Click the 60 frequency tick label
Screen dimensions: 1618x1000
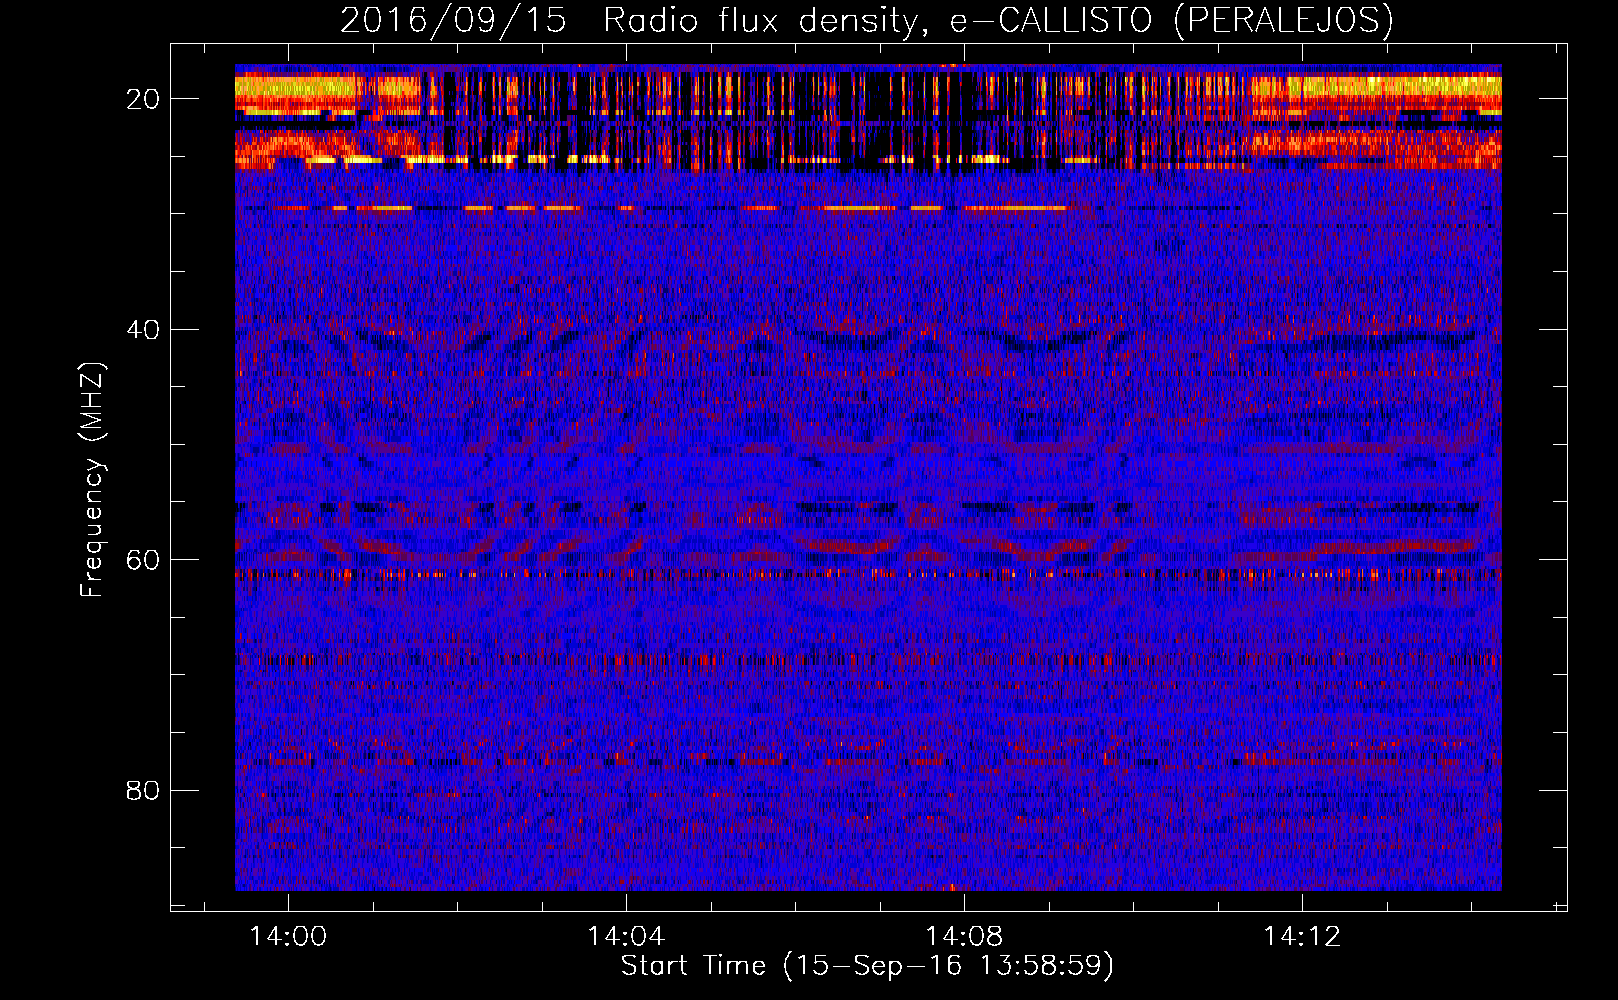click(x=143, y=560)
